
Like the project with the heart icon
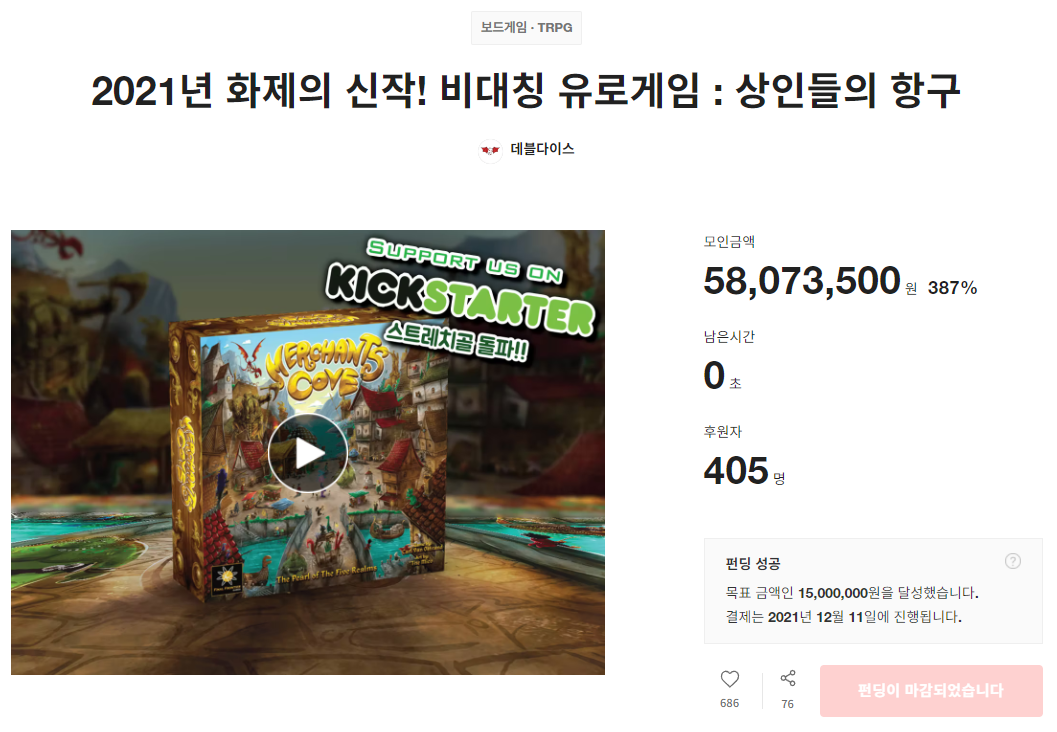(x=729, y=679)
